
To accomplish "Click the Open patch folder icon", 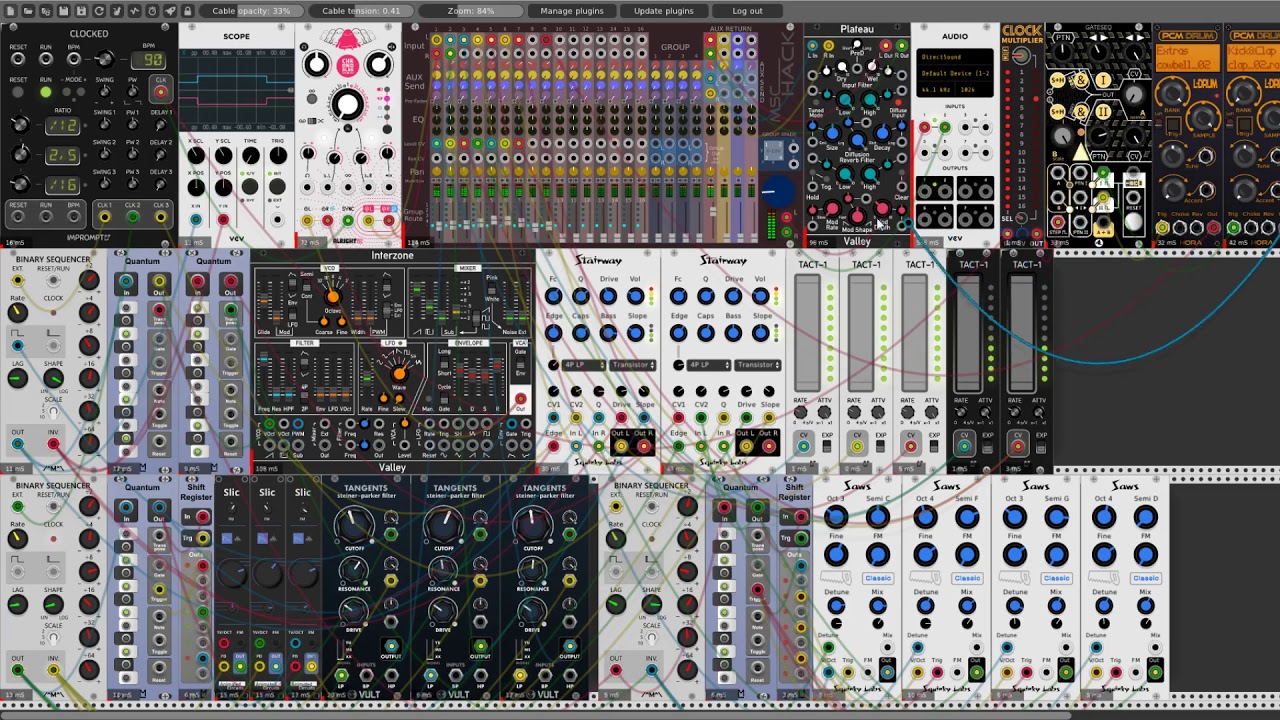I will (x=28, y=11).
